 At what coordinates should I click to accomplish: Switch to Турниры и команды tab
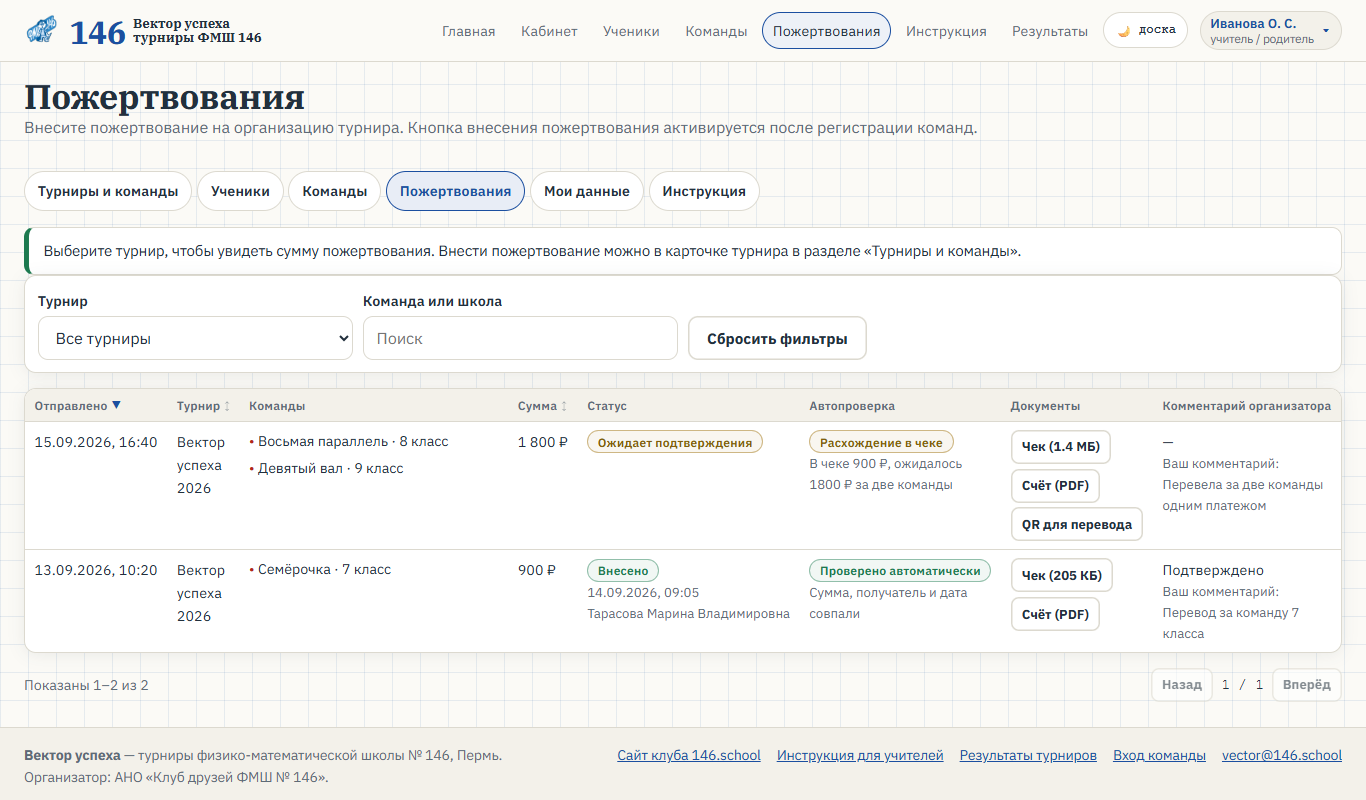(x=108, y=191)
